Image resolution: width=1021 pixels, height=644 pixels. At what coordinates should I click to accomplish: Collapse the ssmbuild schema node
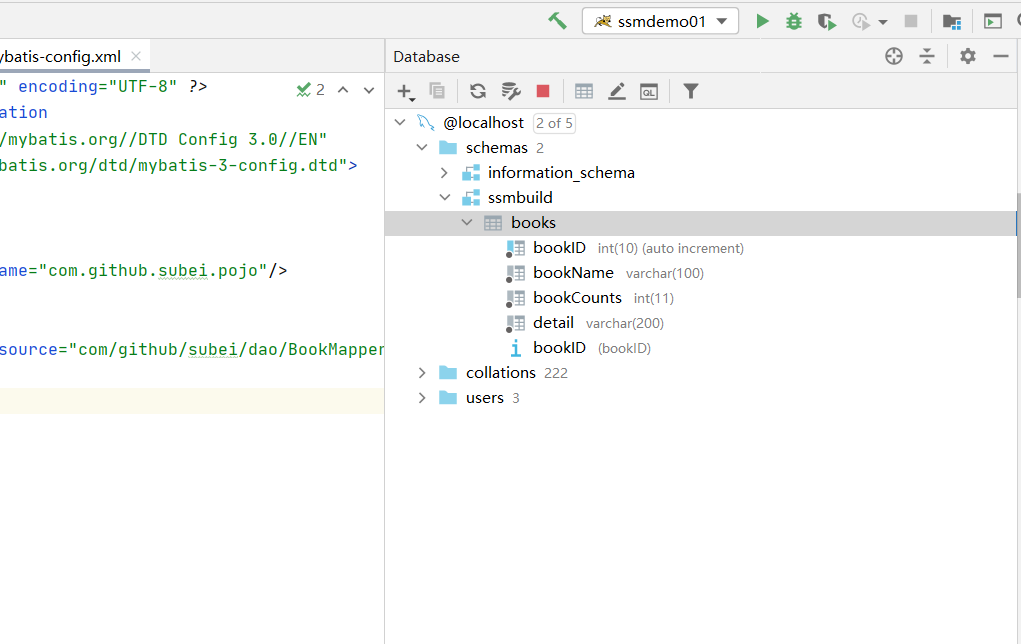(445, 198)
